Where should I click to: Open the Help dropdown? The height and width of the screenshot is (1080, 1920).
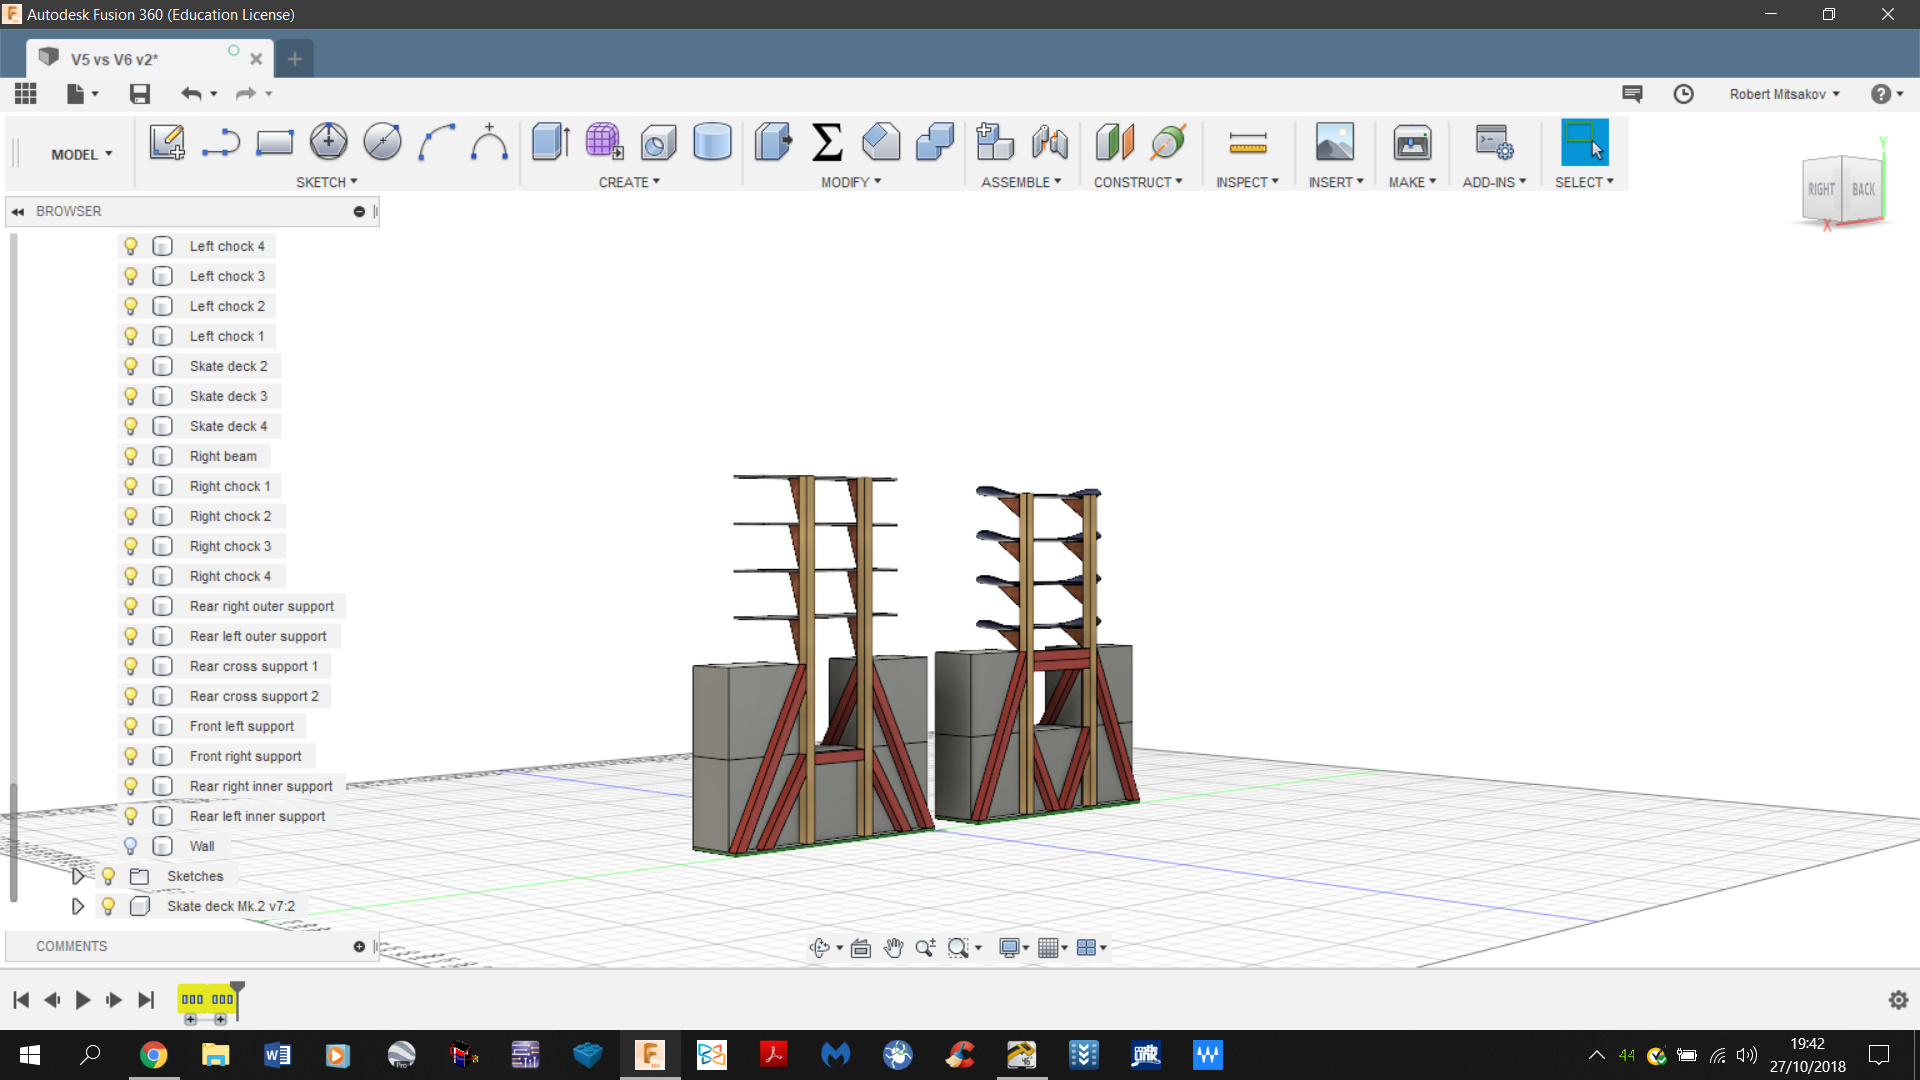[1888, 93]
